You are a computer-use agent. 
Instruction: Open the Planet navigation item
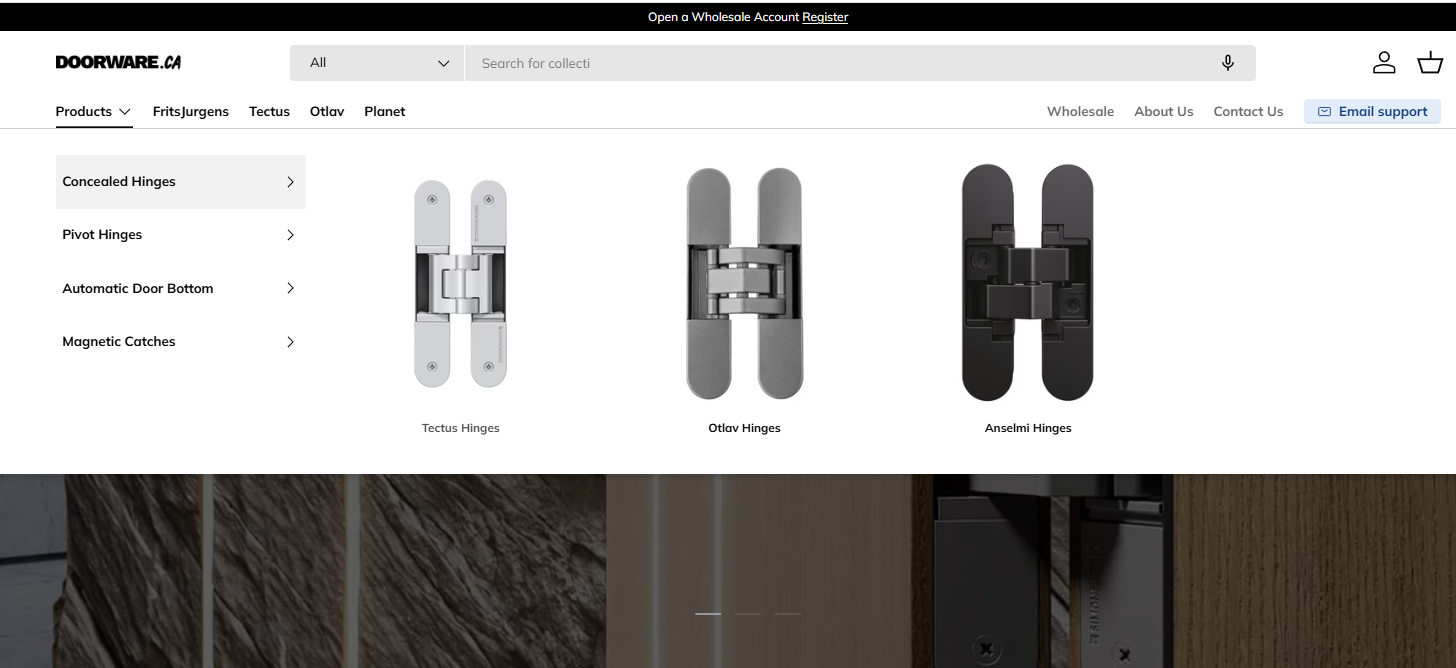pyautogui.click(x=384, y=111)
